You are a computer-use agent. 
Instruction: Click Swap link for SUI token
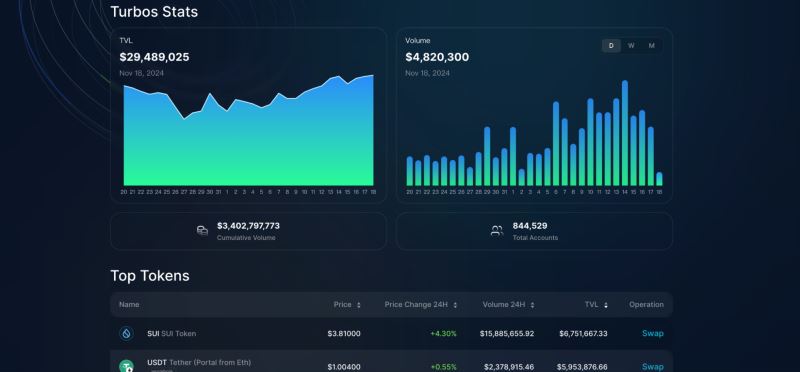[x=653, y=333]
